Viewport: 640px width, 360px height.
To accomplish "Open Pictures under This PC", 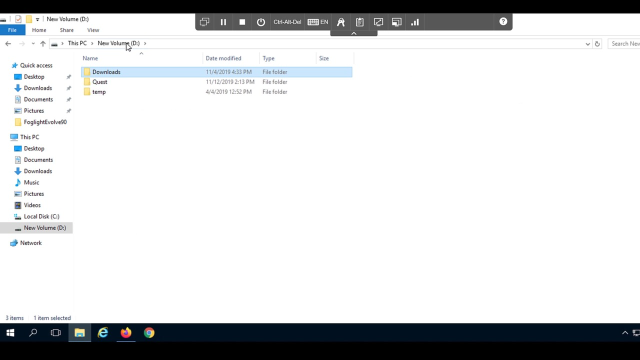I will tap(33, 194).
